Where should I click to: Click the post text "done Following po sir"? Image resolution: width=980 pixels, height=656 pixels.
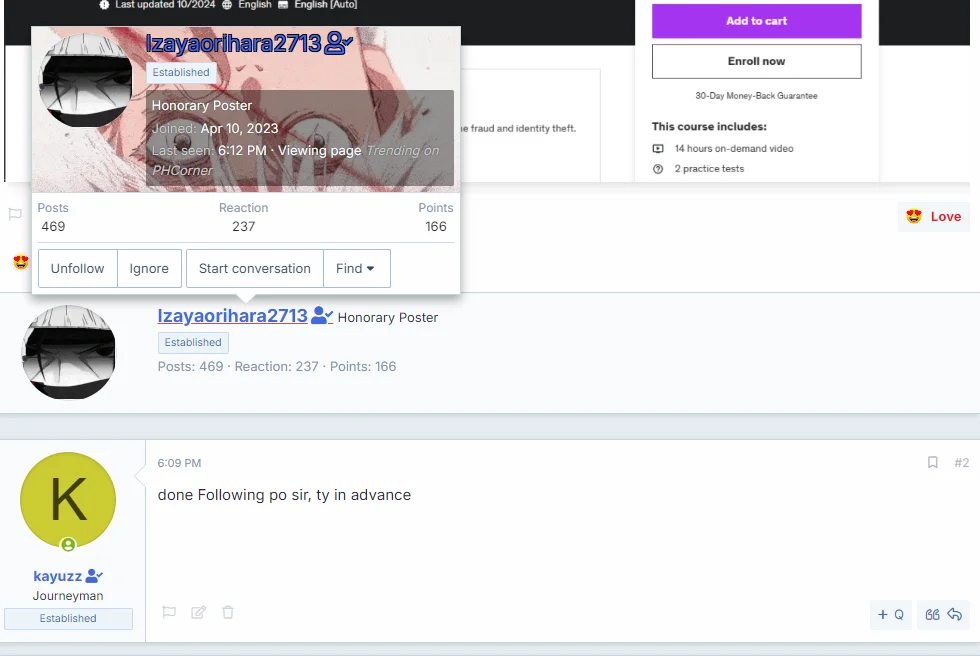point(233,495)
